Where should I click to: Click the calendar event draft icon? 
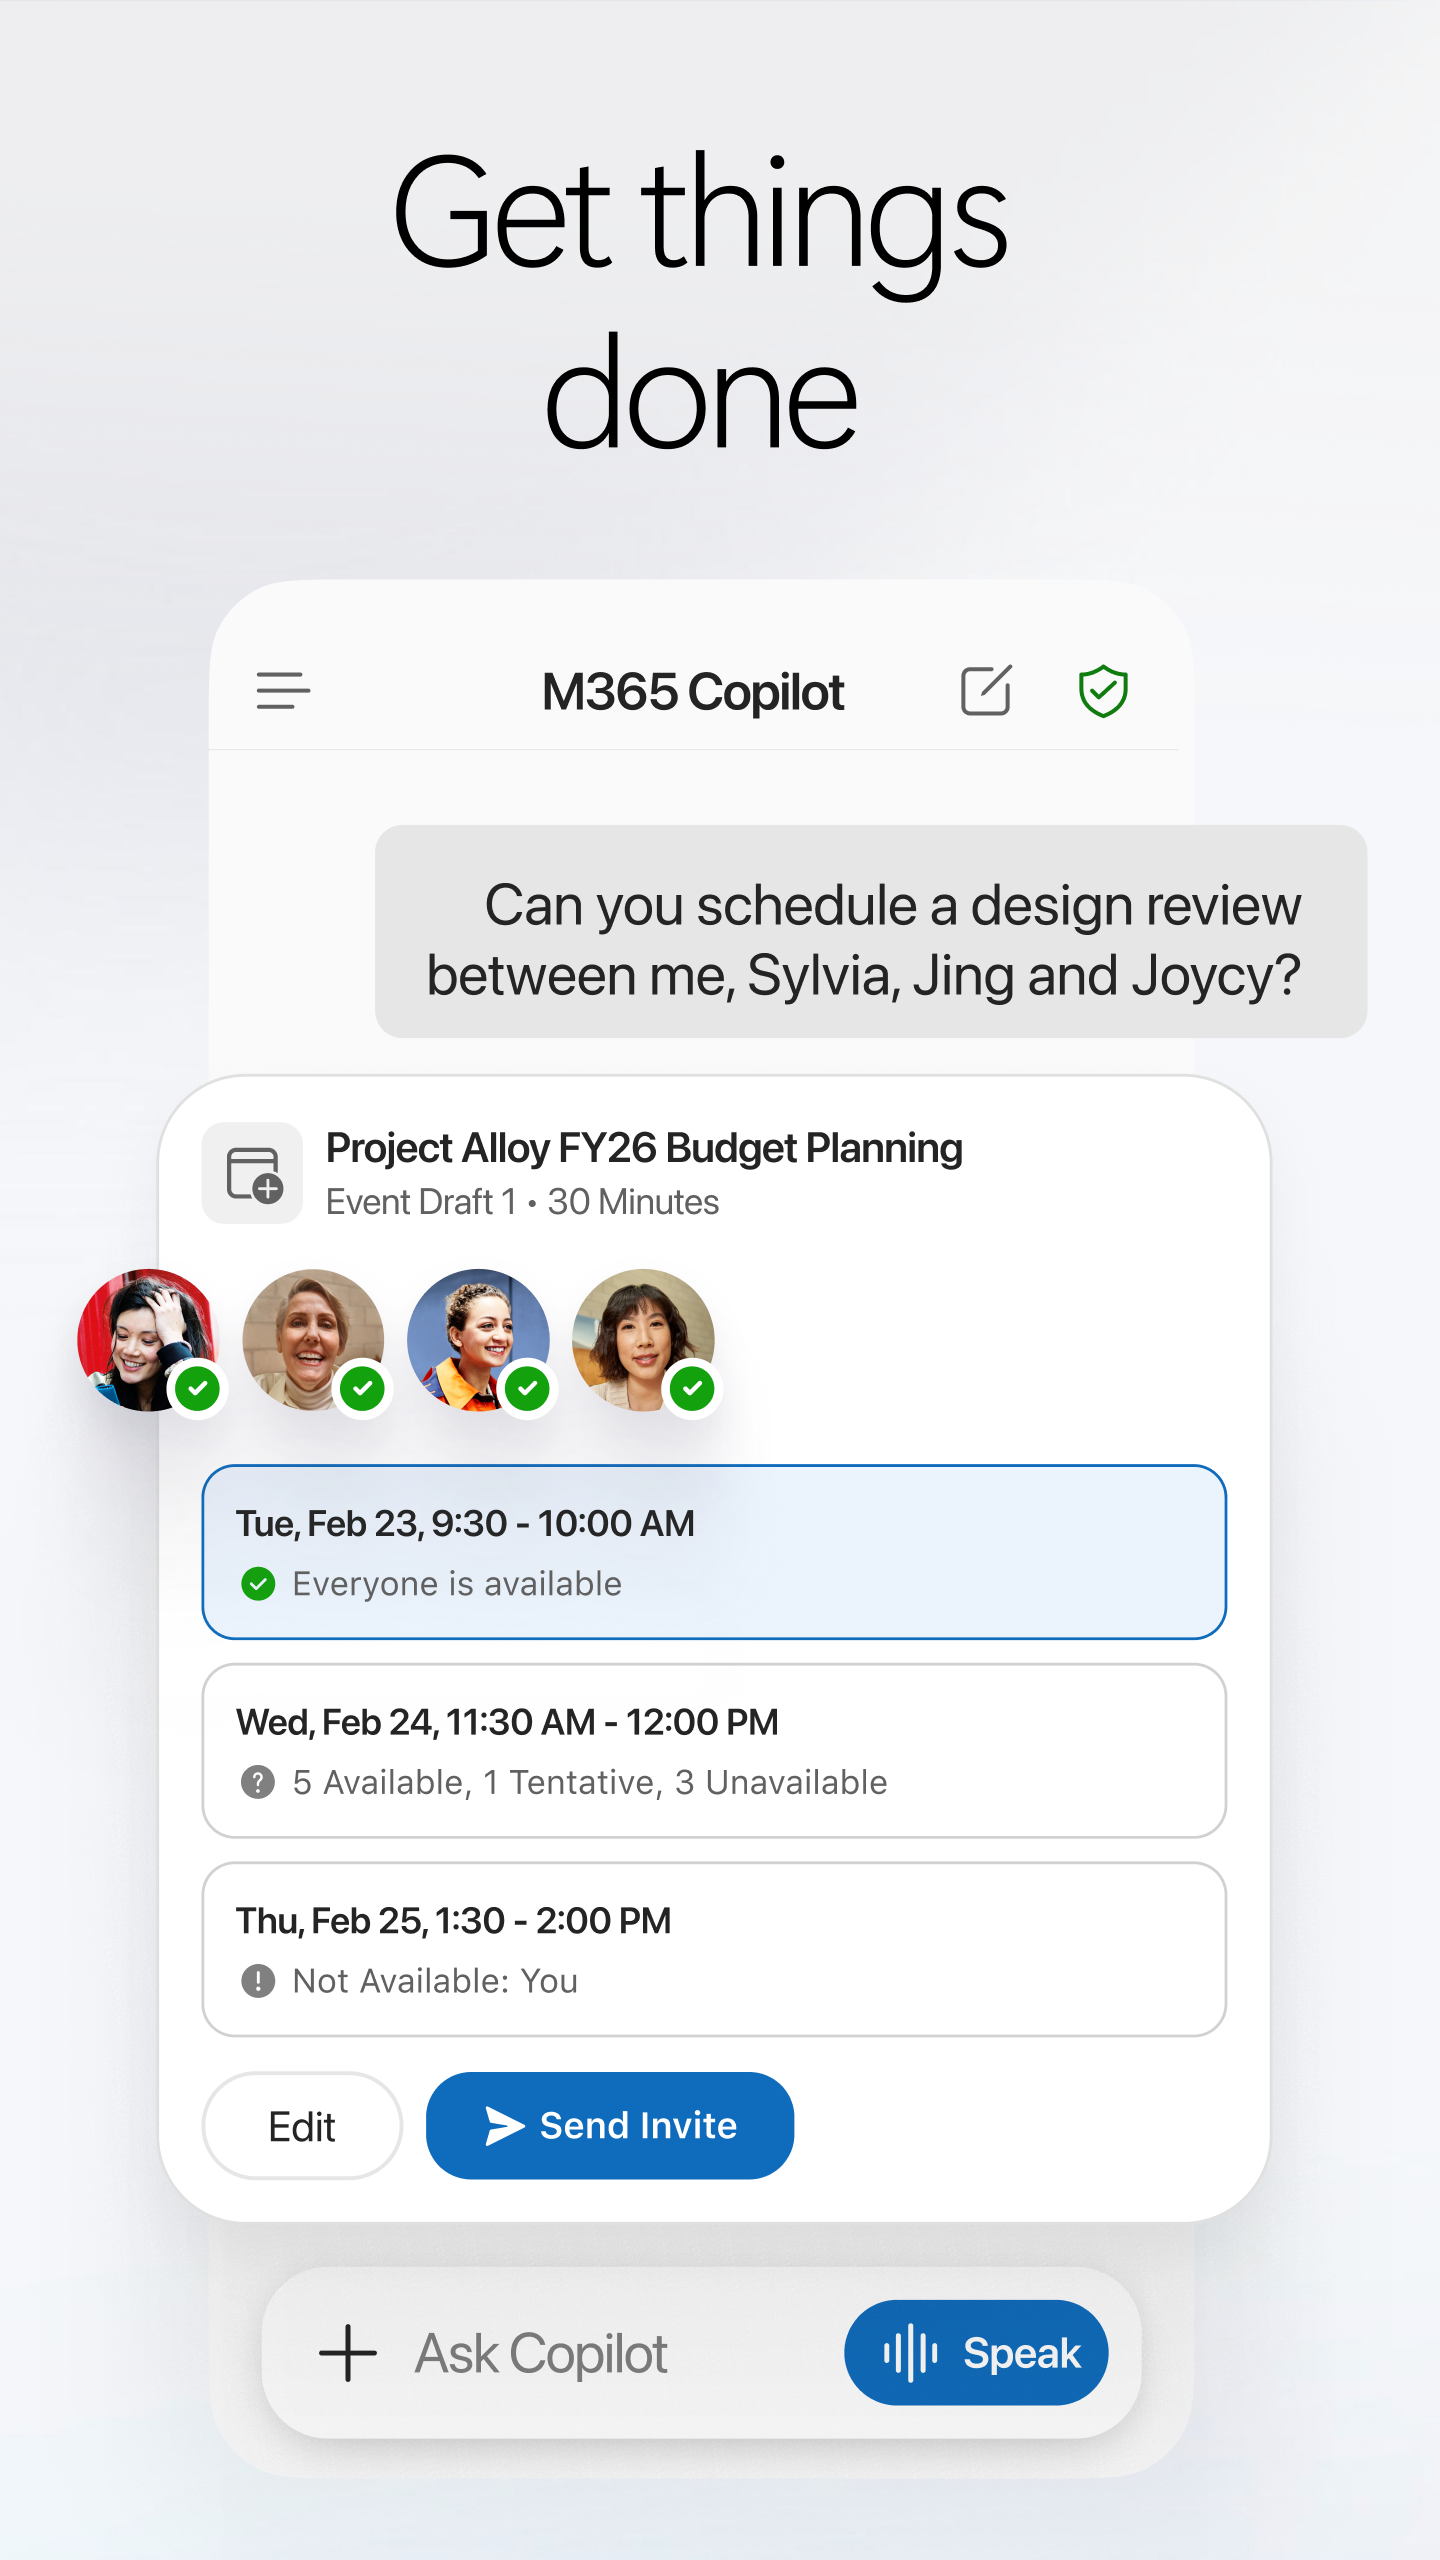[253, 1173]
